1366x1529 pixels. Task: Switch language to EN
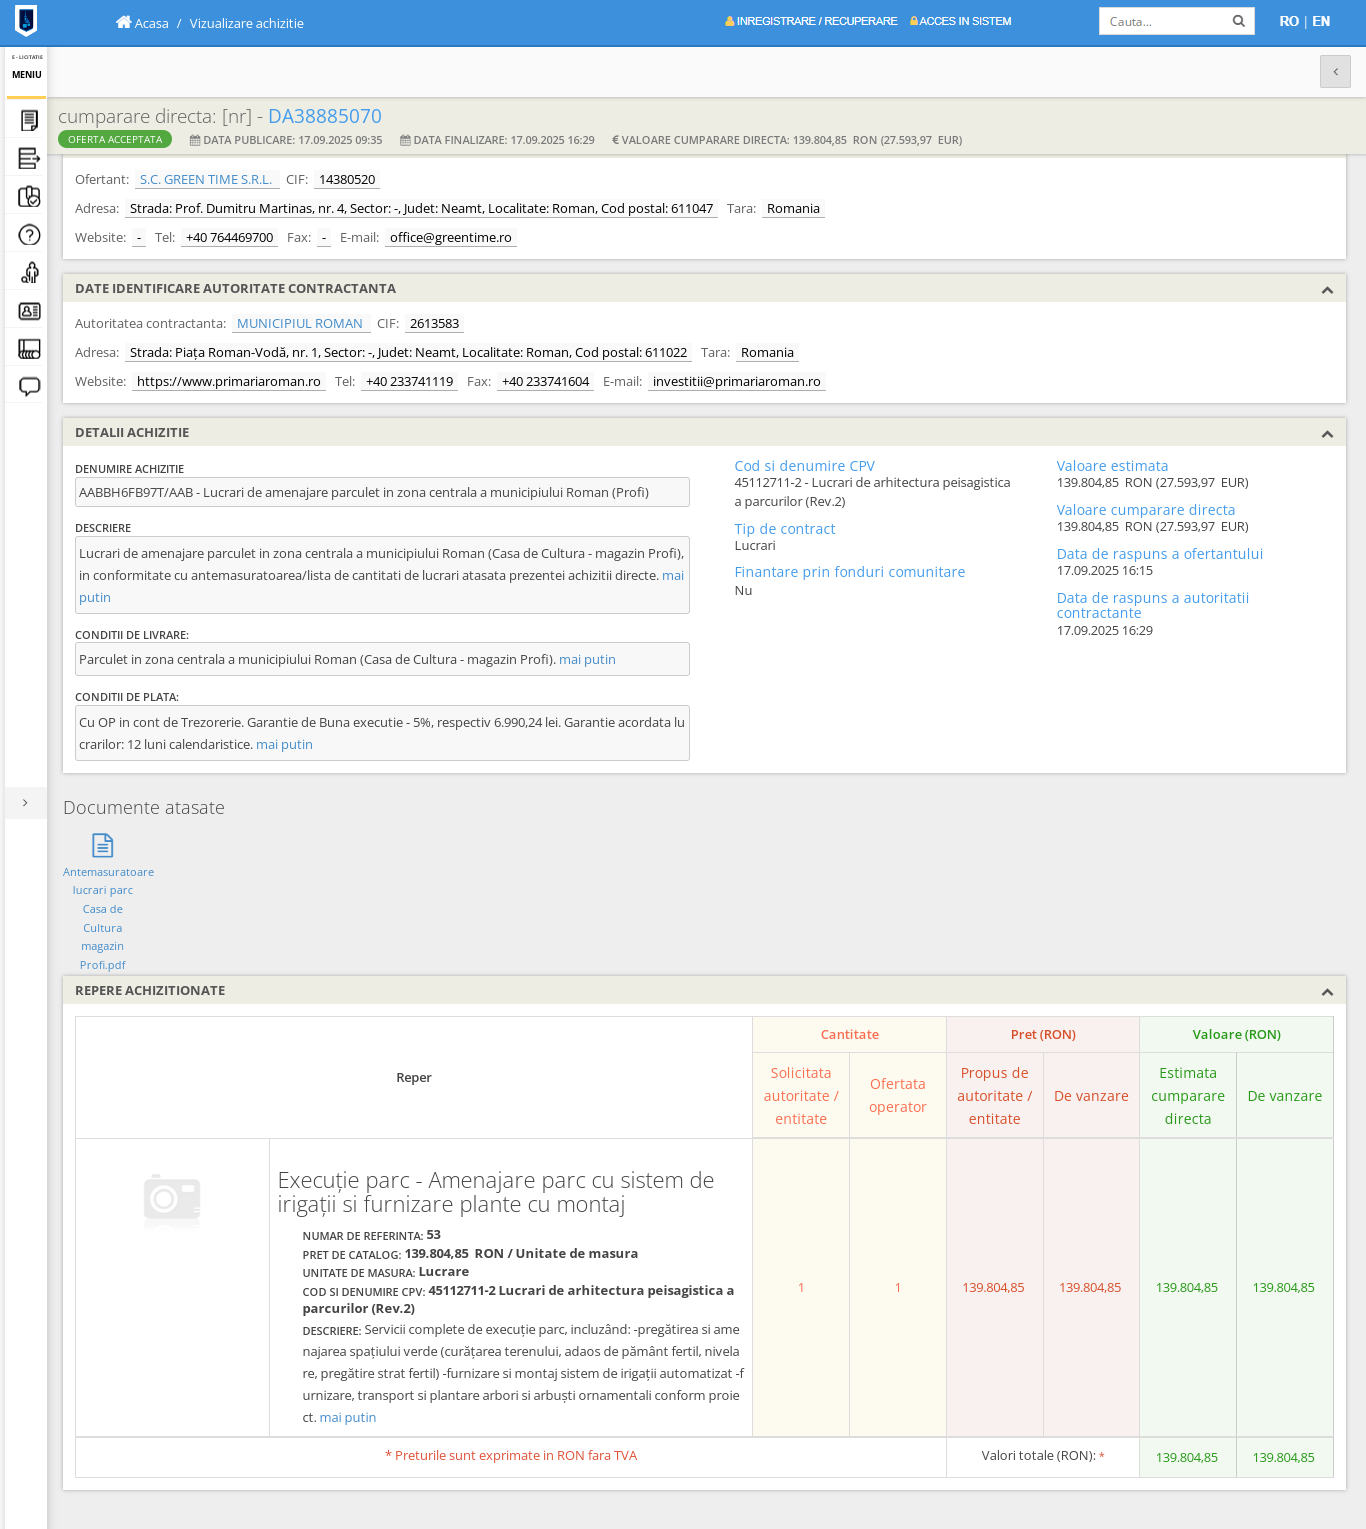click(1321, 21)
